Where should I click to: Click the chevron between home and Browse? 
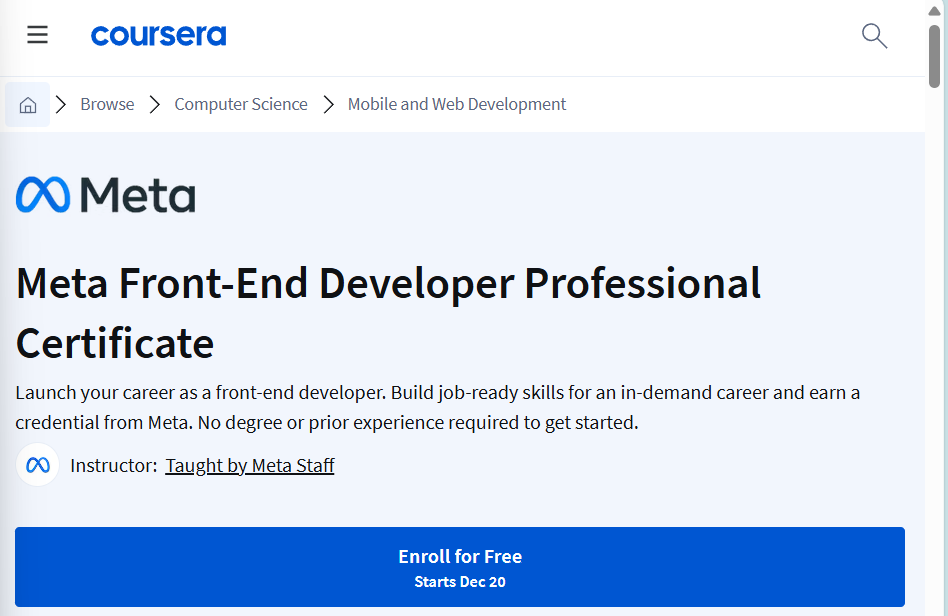click(x=60, y=105)
